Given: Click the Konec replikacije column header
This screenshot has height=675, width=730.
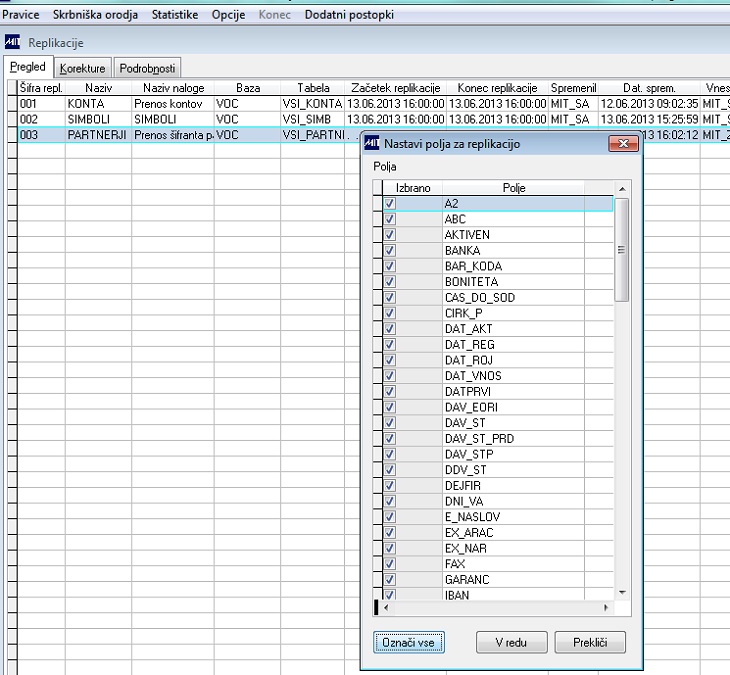Looking at the screenshot, I should (497, 88).
